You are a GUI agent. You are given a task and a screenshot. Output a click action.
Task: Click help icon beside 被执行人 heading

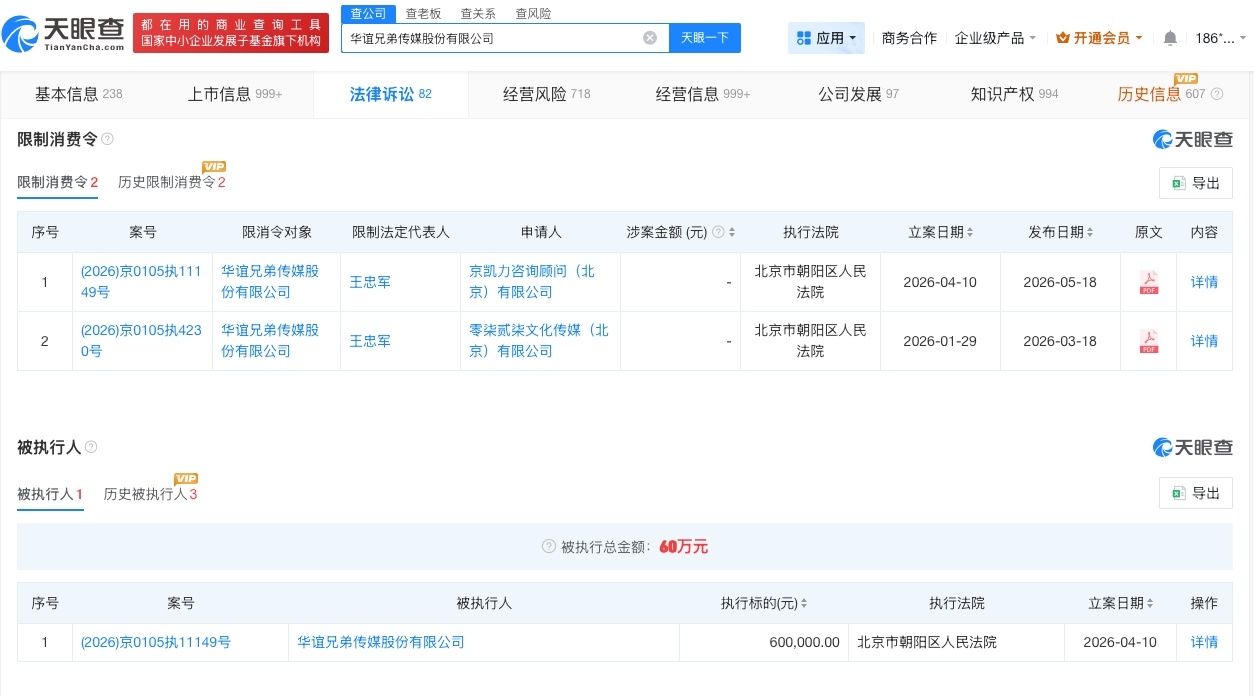coord(91,447)
